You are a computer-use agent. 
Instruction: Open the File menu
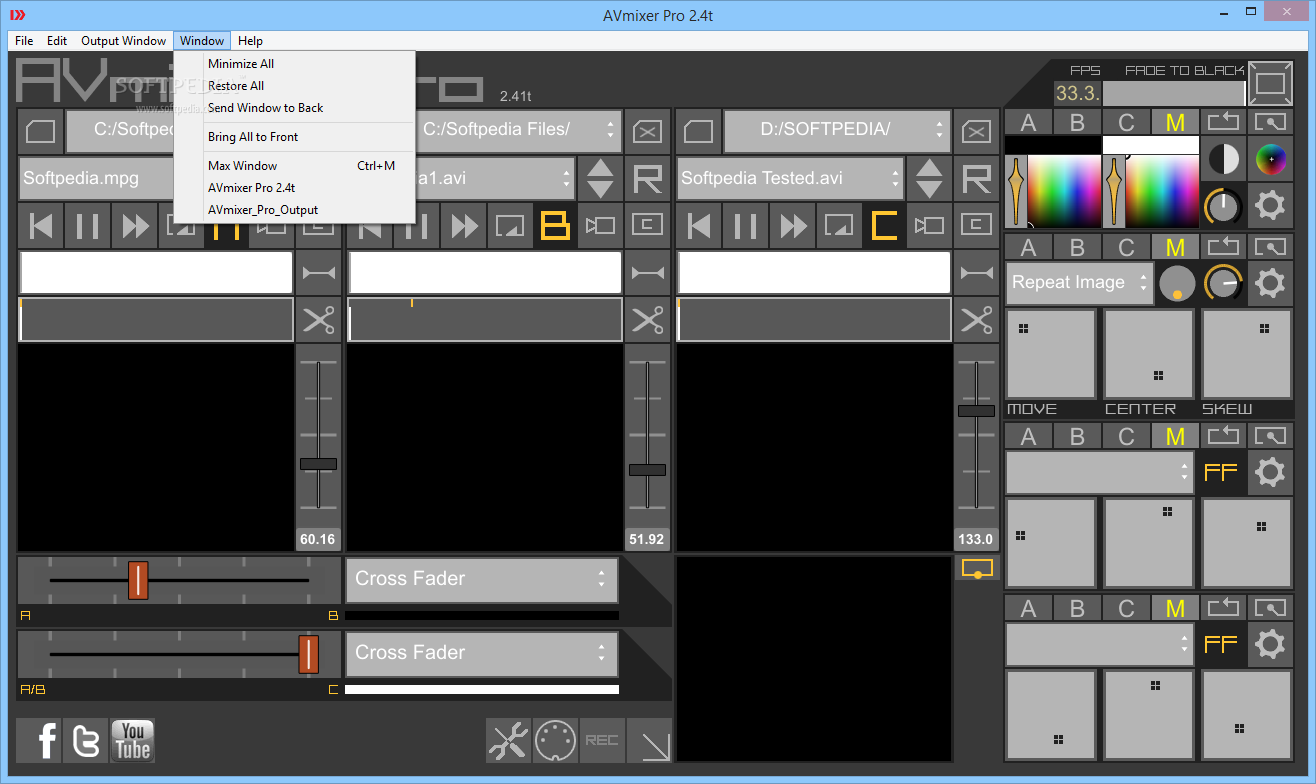pyautogui.click(x=24, y=41)
